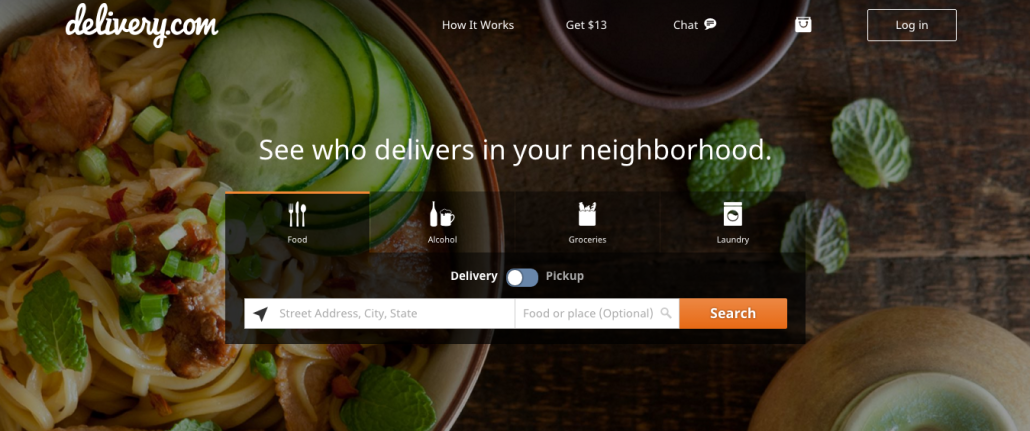The height and width of the screenshot is (431, 1030).
Task: Click the magnifying glass in the food field
Action: 666,313
